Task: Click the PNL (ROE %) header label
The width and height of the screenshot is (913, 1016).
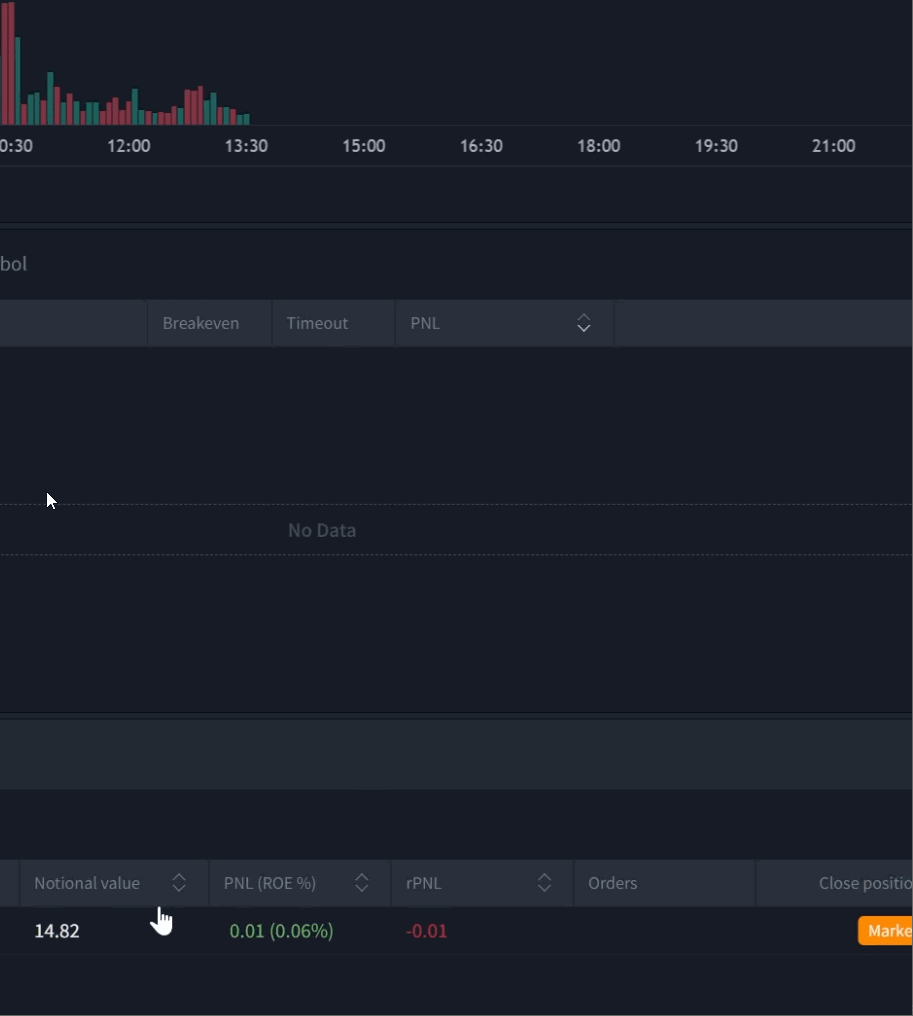Action: tap(270, 883)
